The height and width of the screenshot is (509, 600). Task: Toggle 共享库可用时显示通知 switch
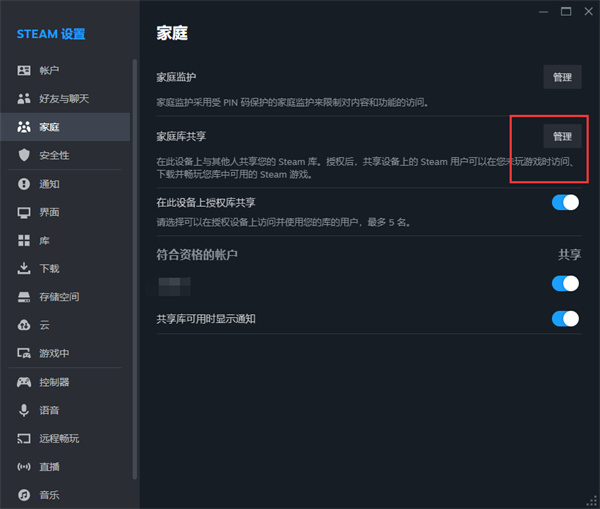[565, 319]
